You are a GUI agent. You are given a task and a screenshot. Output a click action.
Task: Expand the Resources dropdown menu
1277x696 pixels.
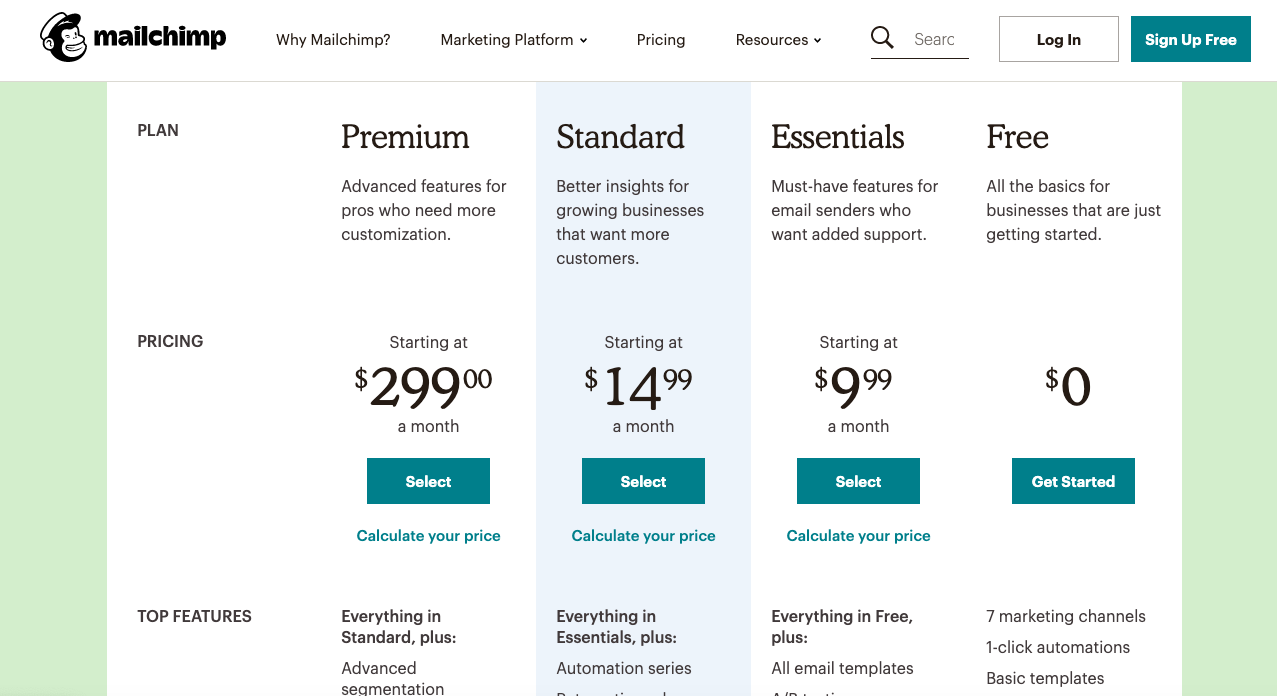[x=778, y=40]
